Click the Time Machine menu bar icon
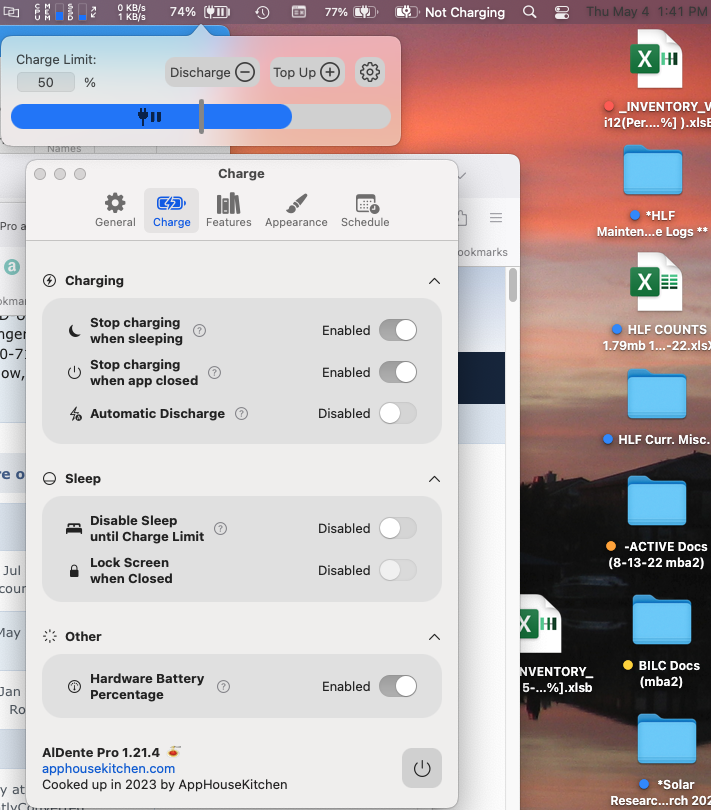Viewport: 711px width, 810px height. (x=262, y=12)
